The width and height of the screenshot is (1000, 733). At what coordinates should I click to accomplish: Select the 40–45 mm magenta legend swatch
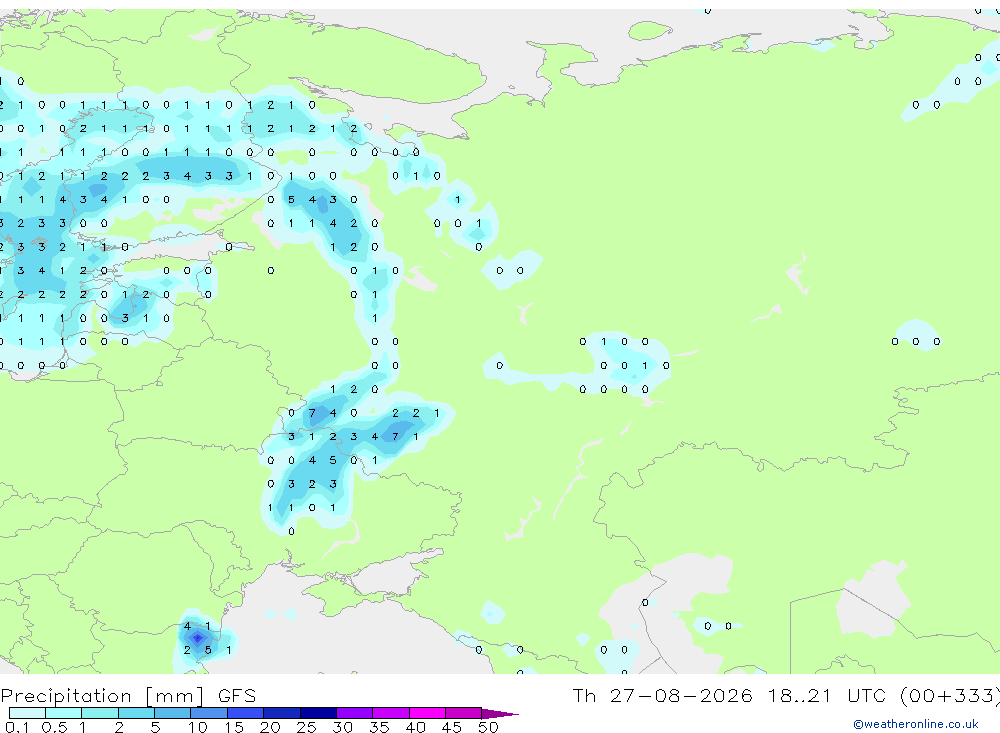(427, 713)
